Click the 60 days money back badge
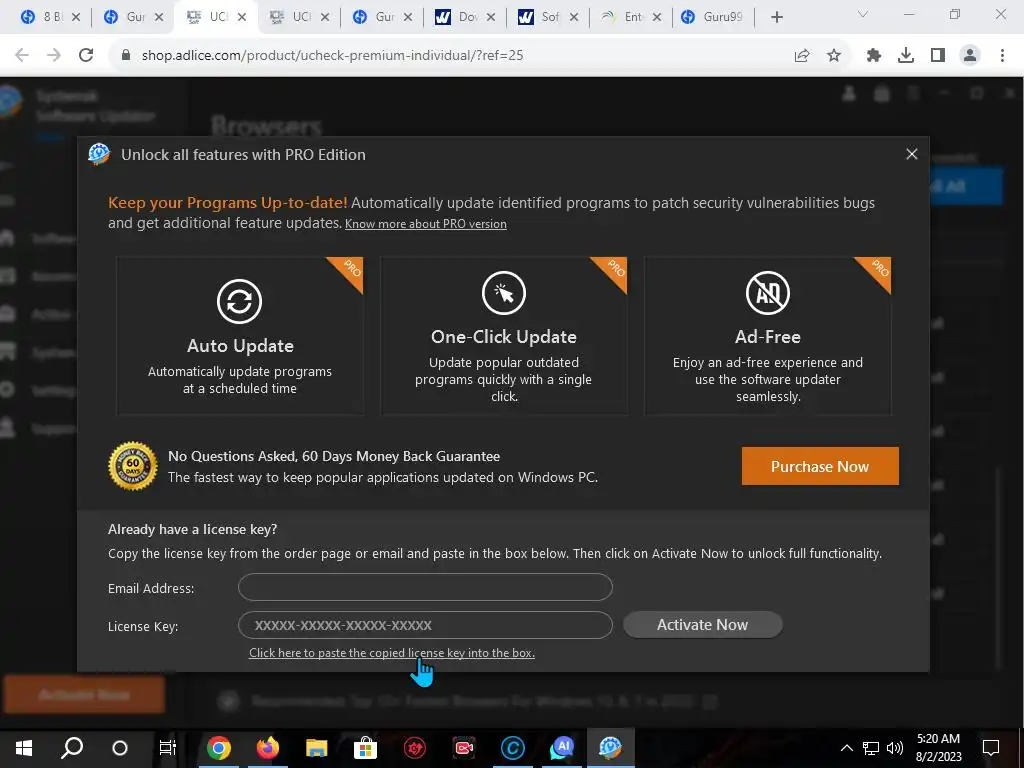 (x=133, y=466)
